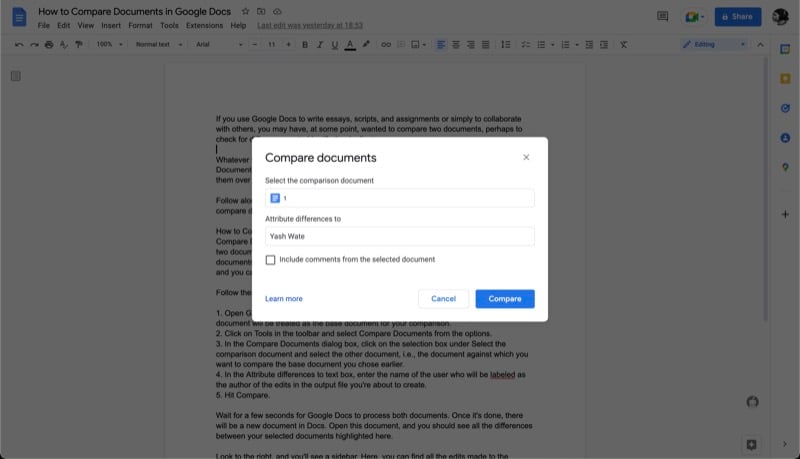
Task: Print the document
Action: pyautogui.click(x=49, y=44)
